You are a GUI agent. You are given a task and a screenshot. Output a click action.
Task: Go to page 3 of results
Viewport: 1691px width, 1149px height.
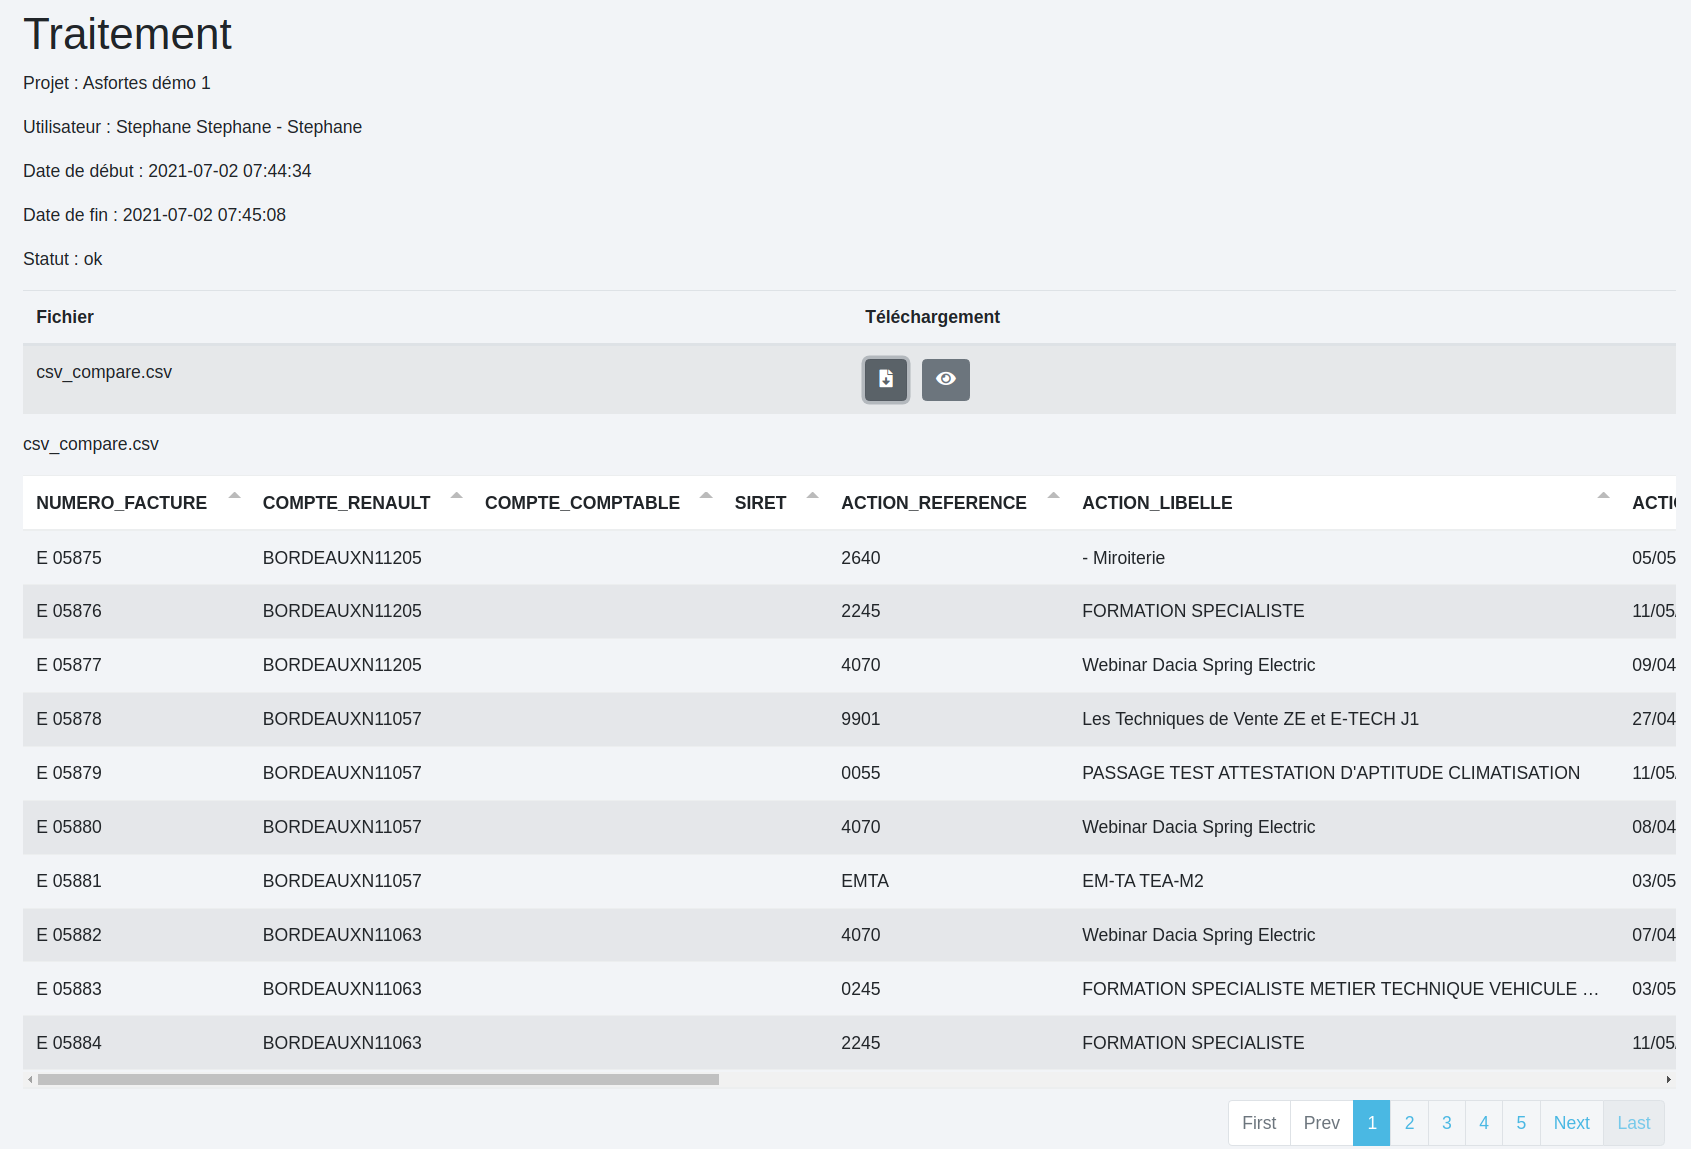tap(1446, 1123)
